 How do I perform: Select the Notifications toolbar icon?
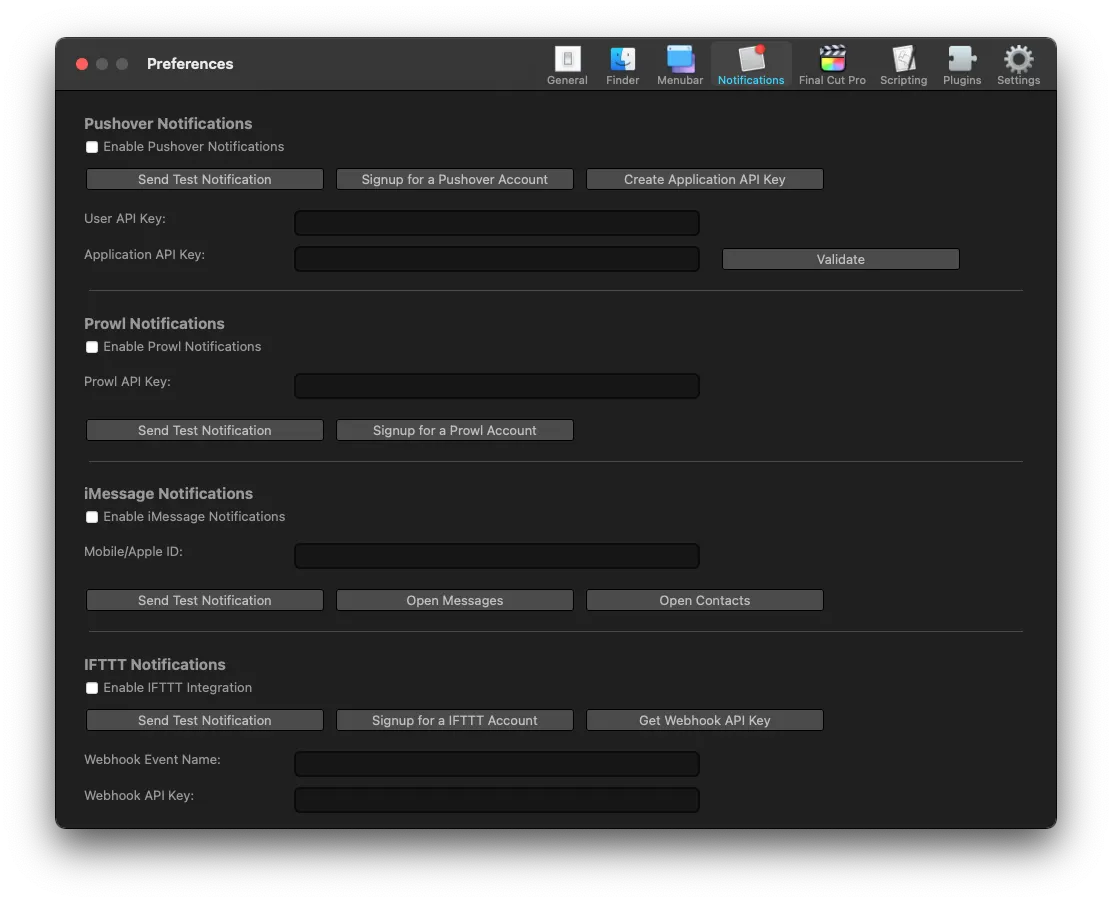750,65
